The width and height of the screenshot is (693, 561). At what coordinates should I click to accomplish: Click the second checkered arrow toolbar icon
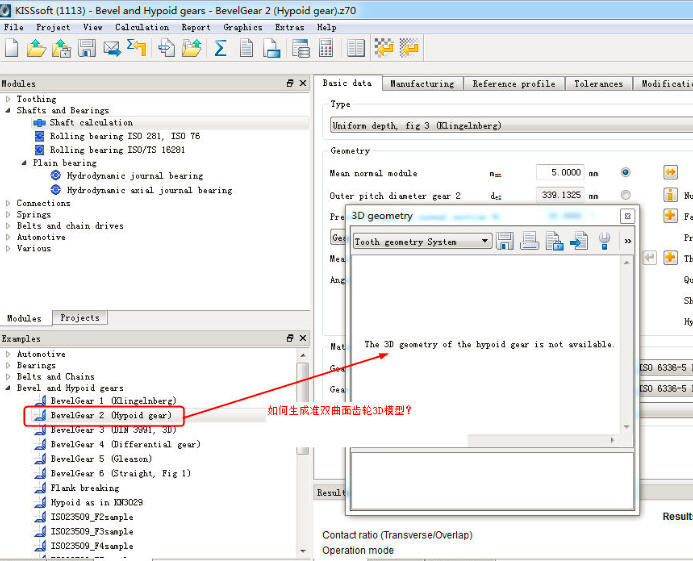point(409,48)
